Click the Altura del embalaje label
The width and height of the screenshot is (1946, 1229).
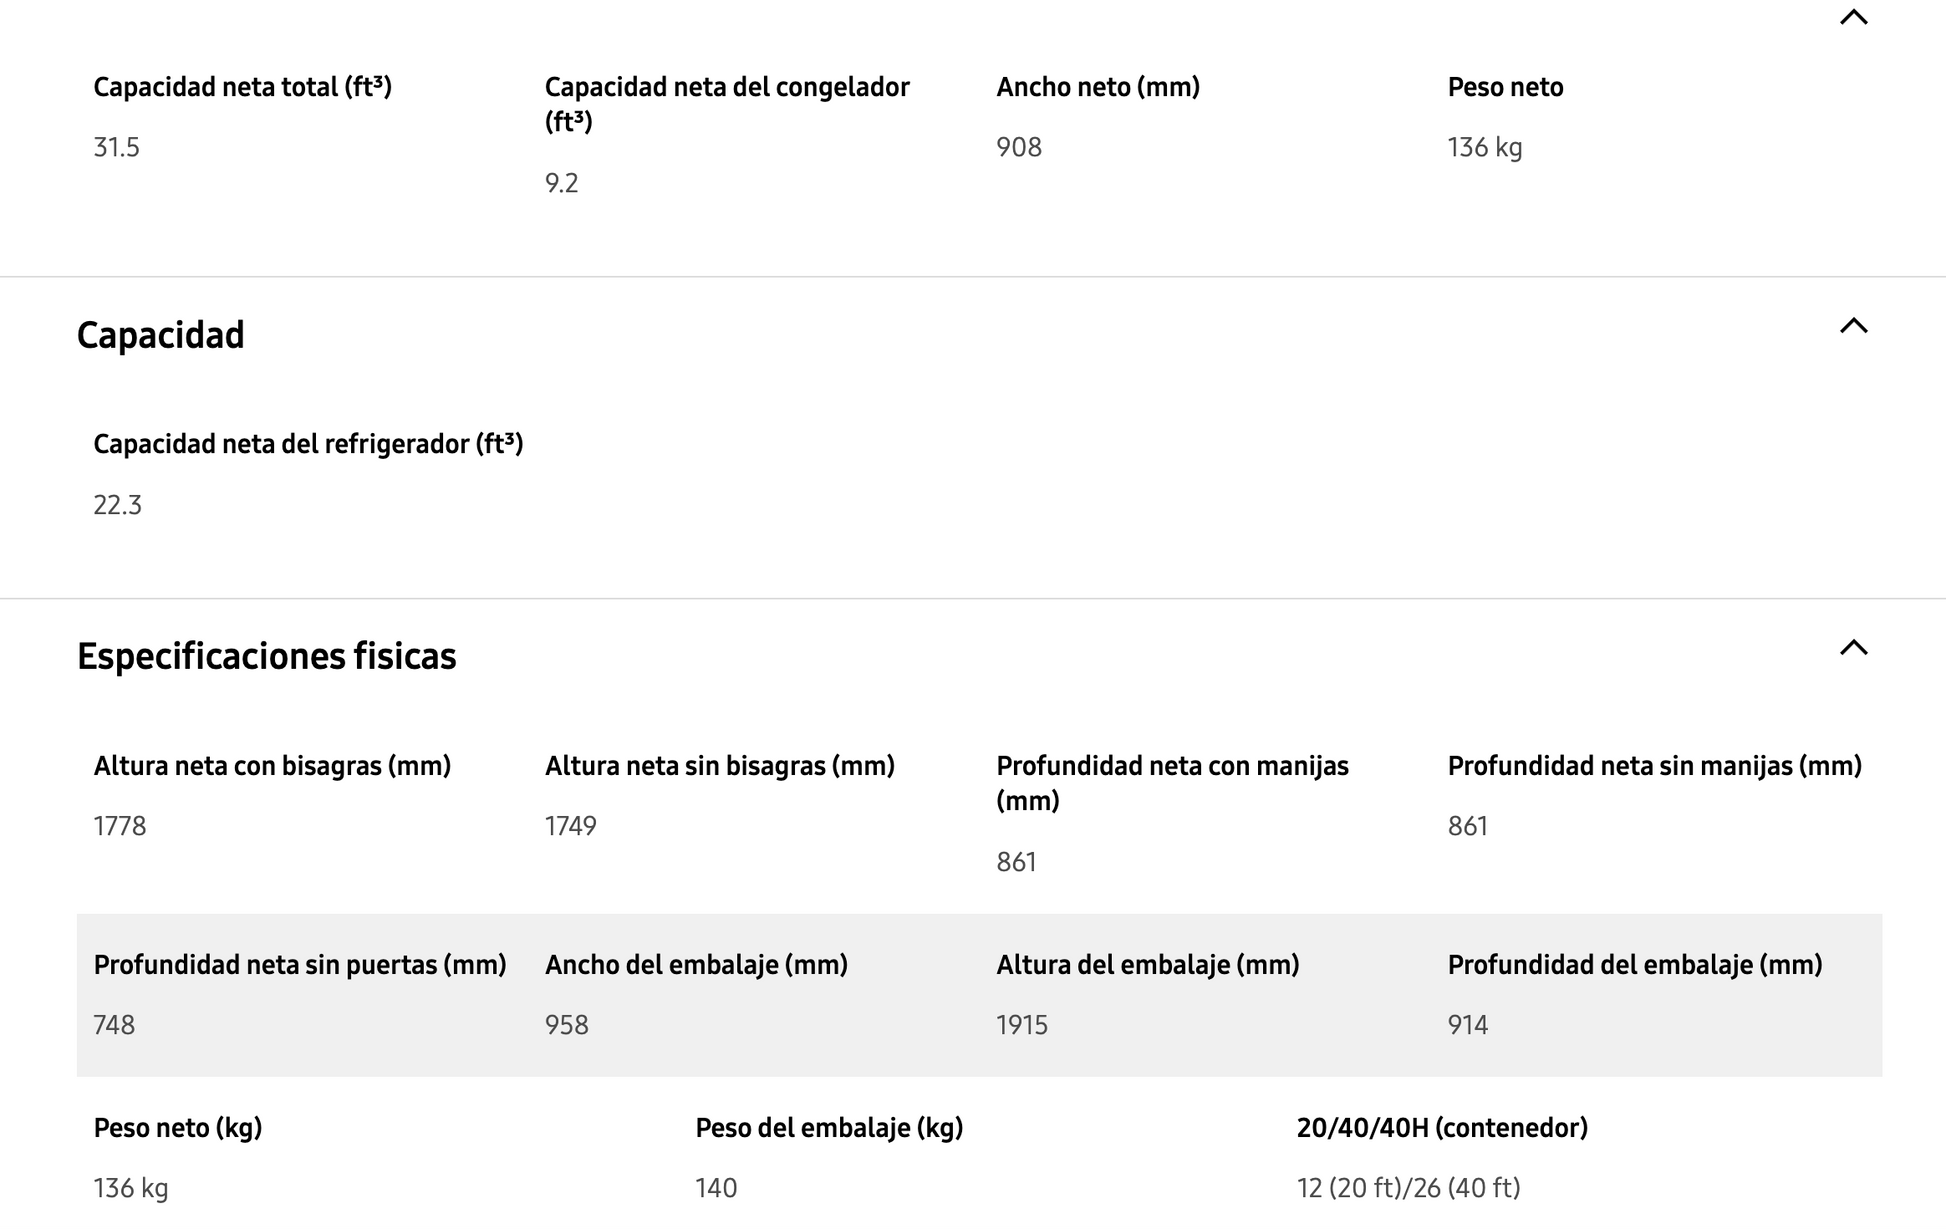[1147, 965]
